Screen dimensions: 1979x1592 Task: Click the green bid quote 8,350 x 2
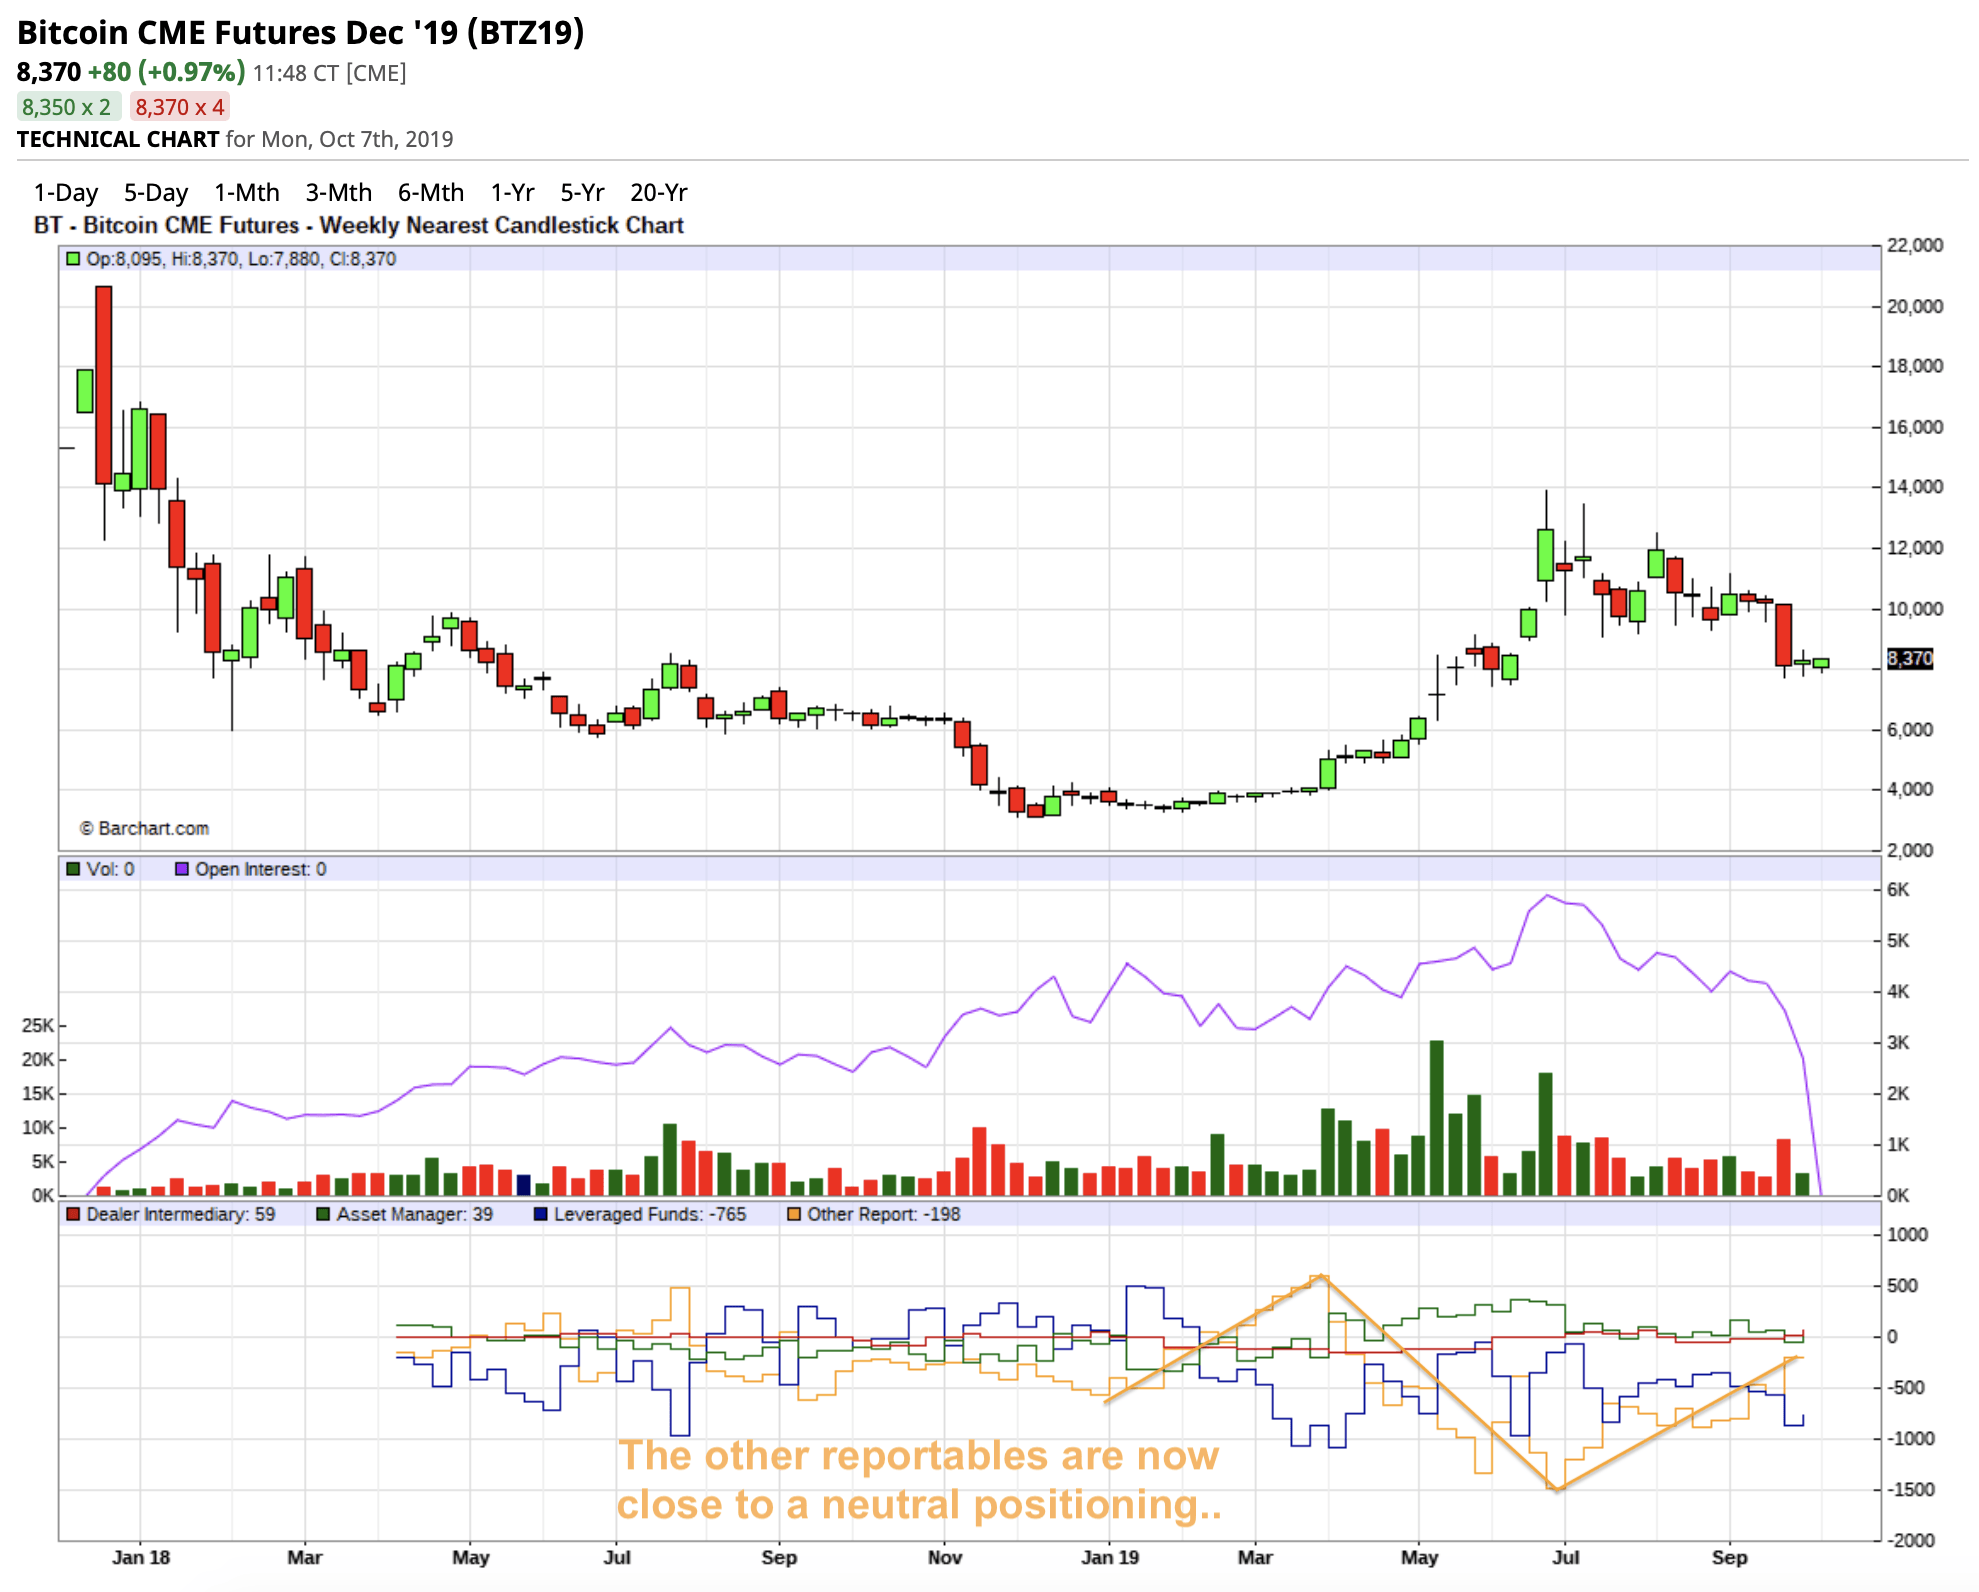68,107
